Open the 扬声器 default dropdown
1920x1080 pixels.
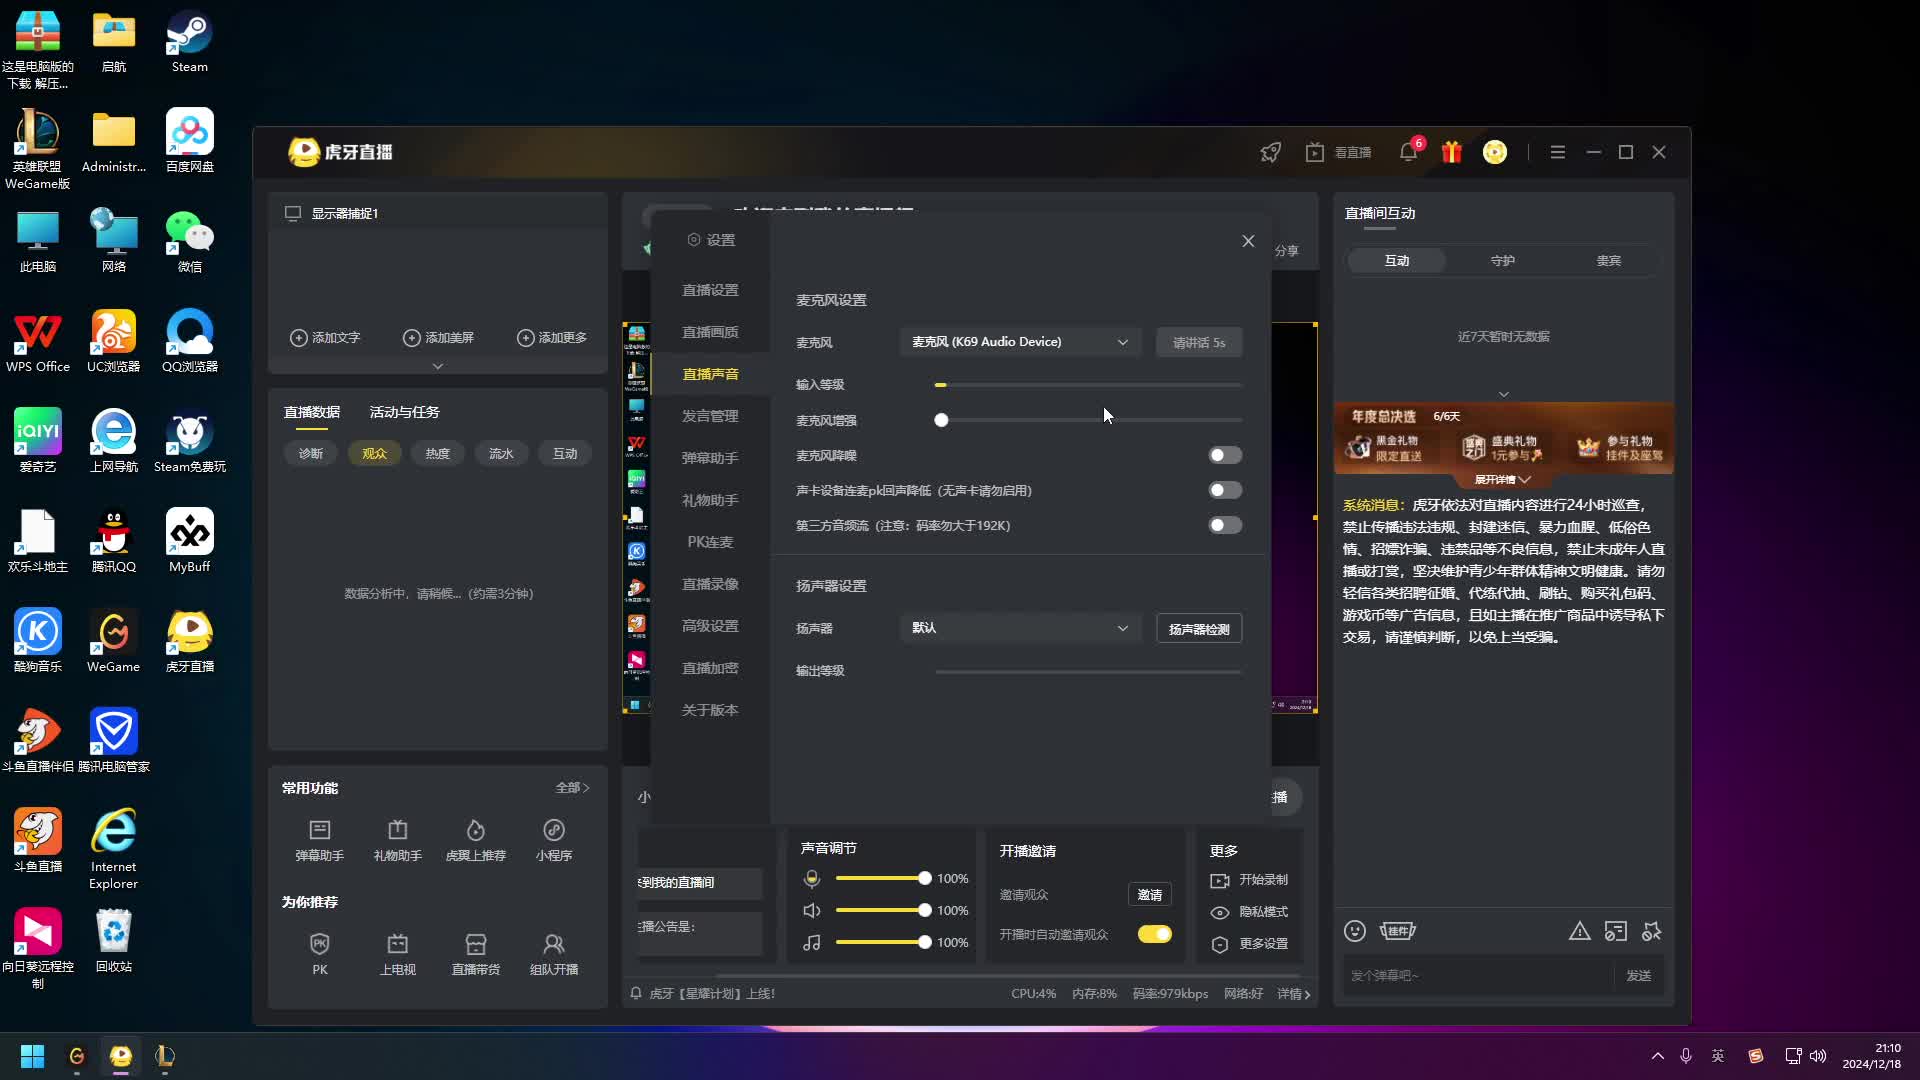[x=1020, y=628]
